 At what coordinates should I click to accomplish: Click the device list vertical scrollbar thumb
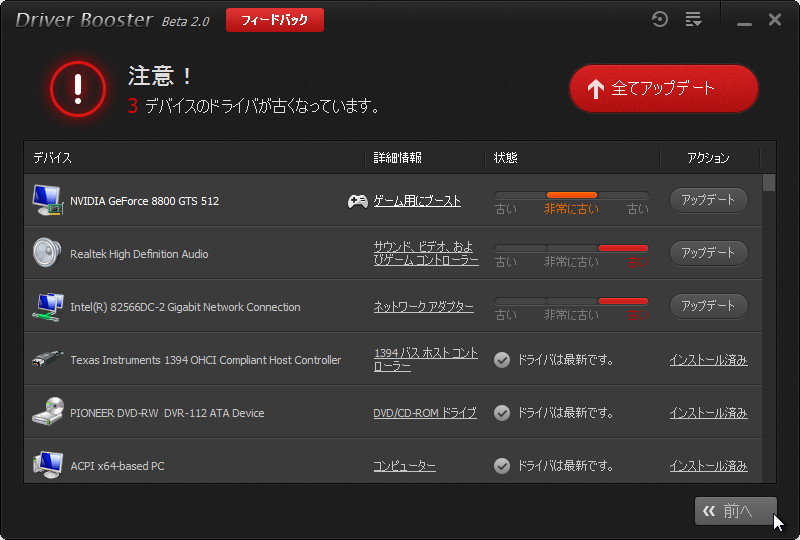(769, 183)
